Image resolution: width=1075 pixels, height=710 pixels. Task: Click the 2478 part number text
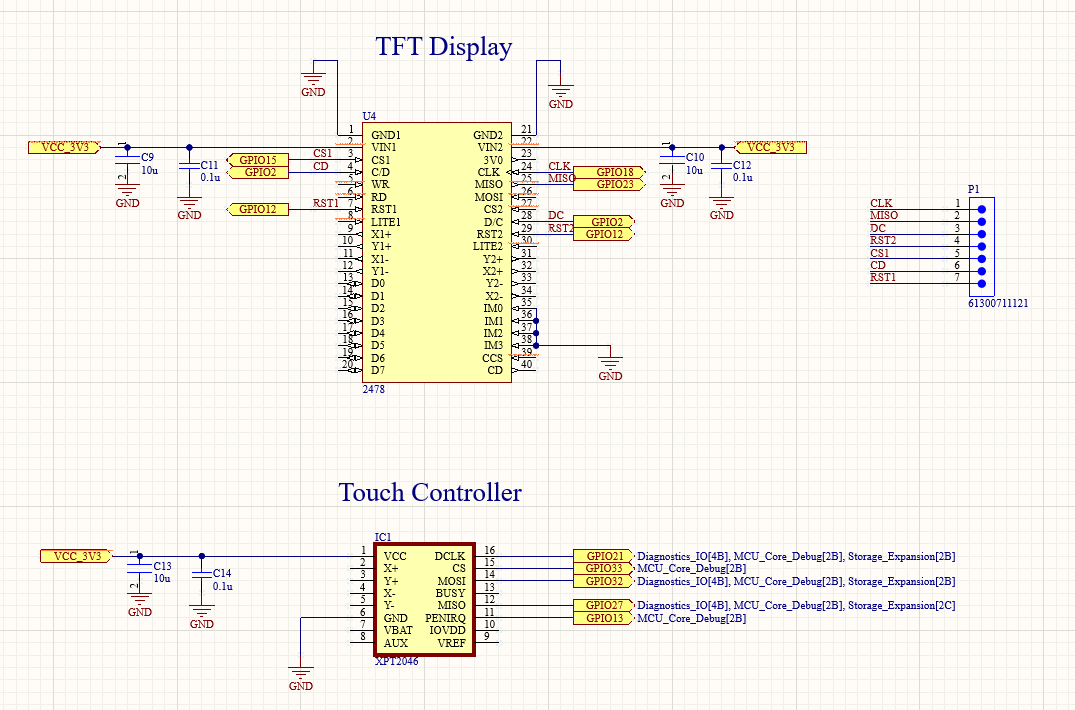[x=374, y=389]
